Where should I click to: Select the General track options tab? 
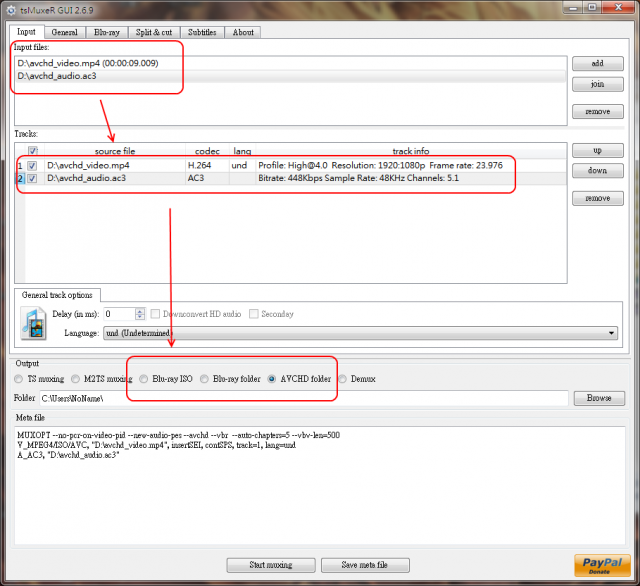(57, 295)
